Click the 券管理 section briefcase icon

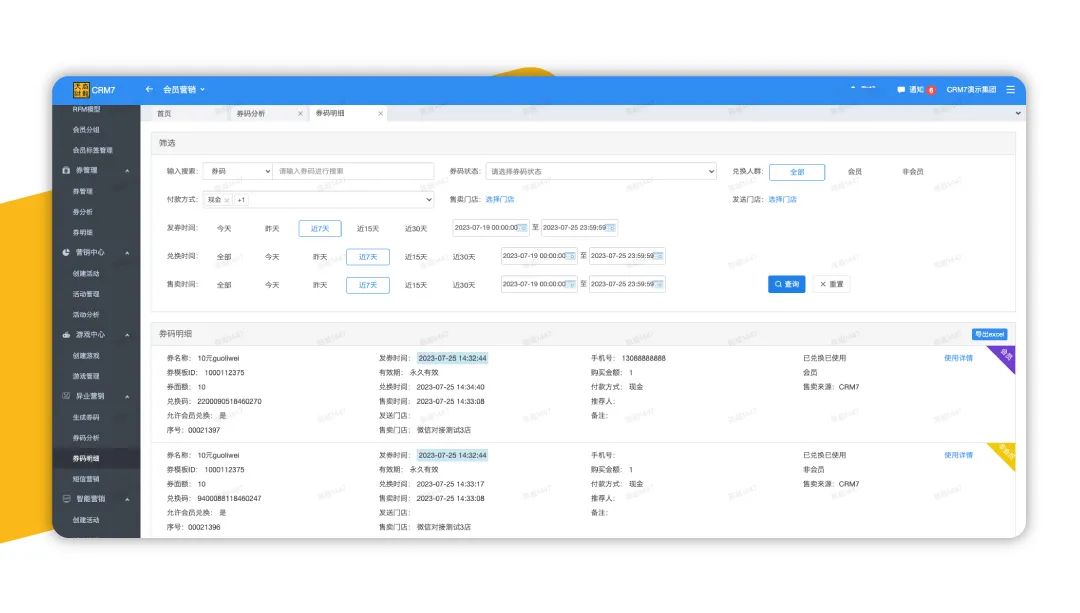click(66, 170)
